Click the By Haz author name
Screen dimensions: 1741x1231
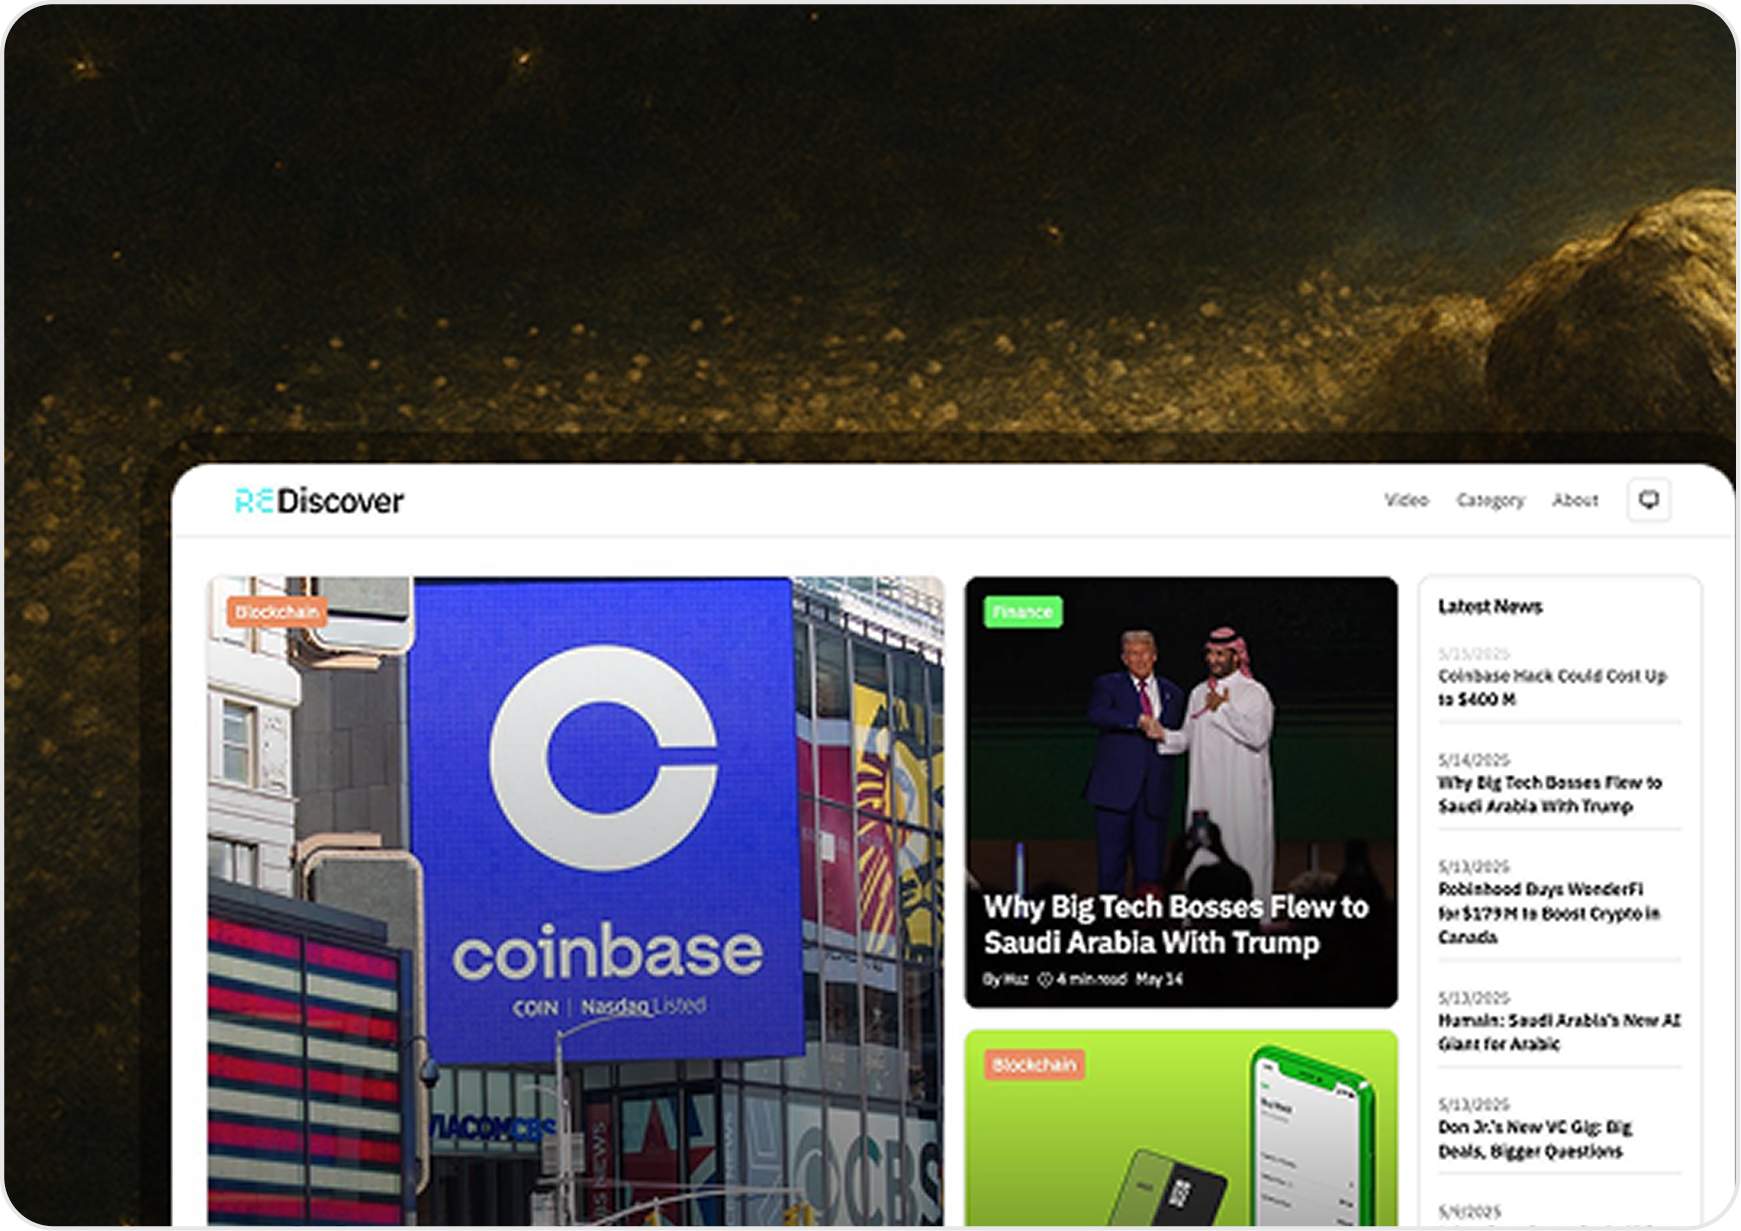[1005, 980]
